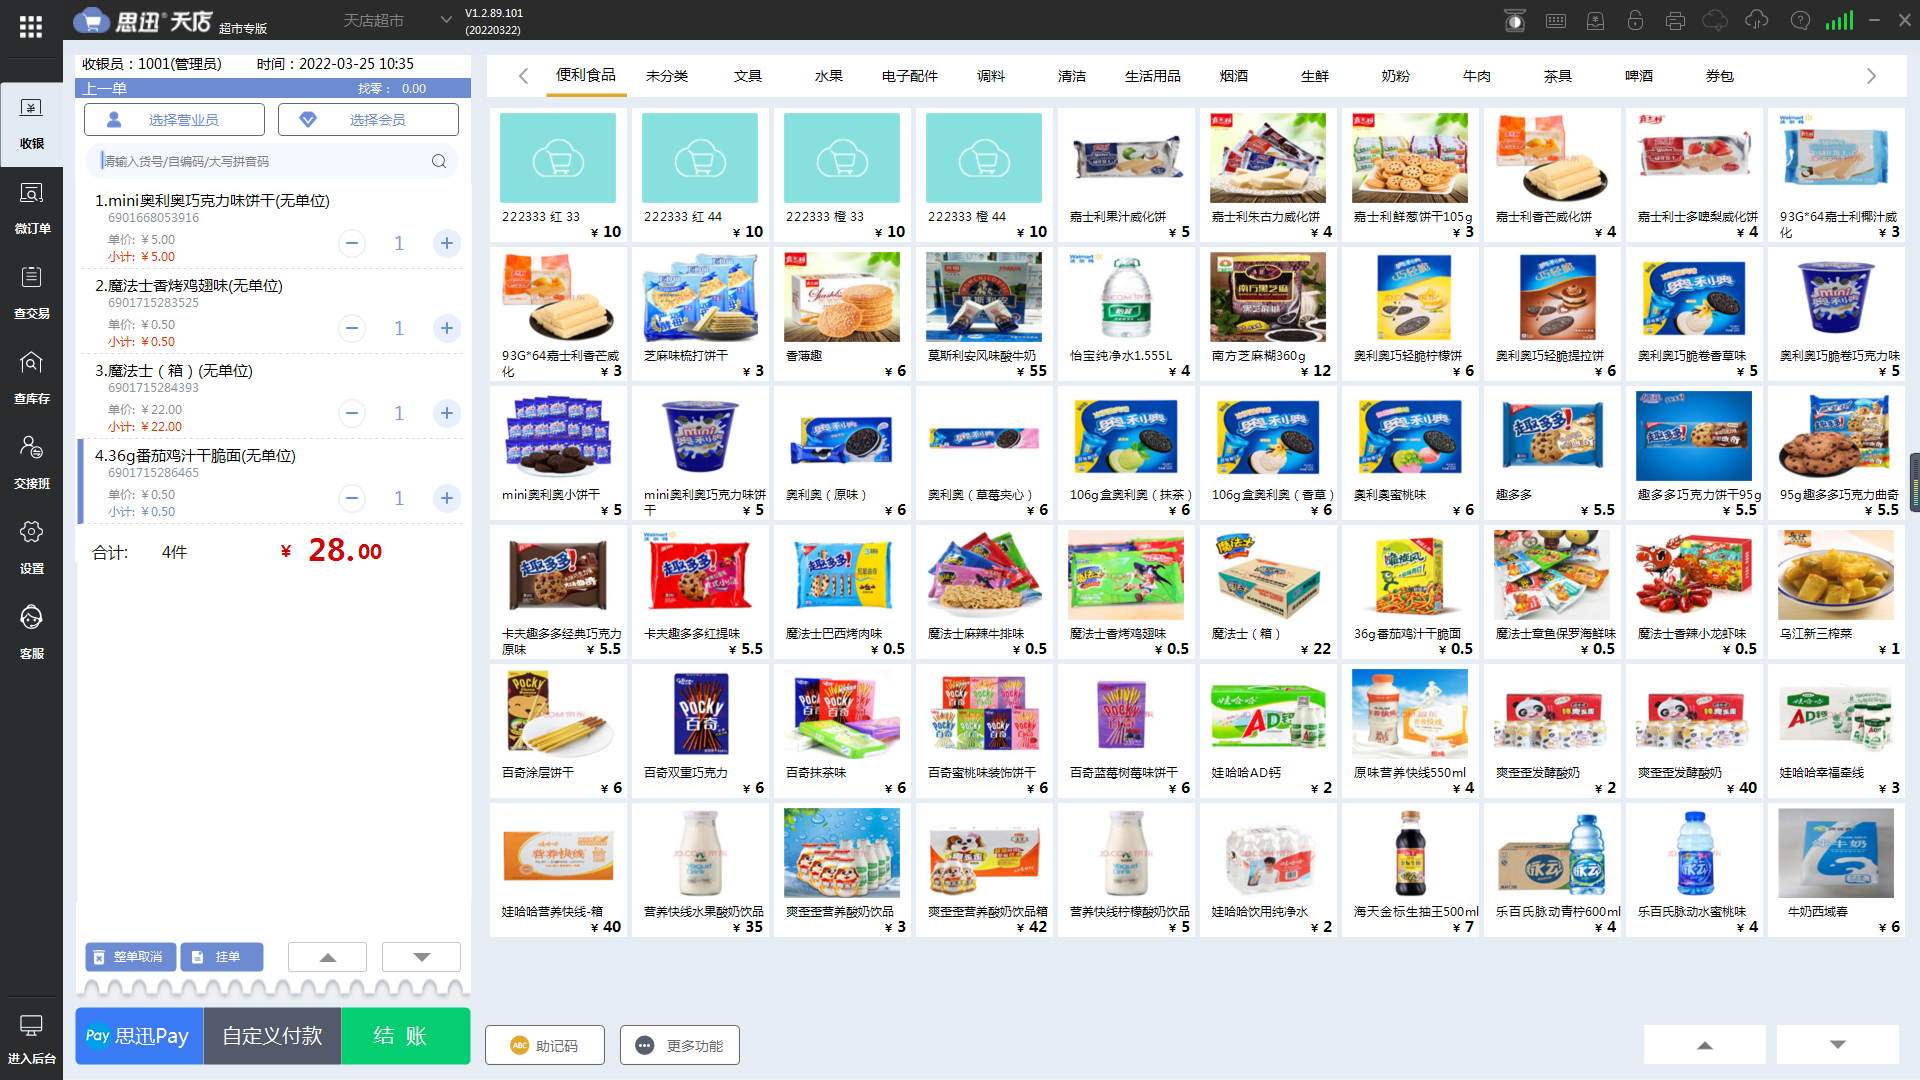Viewport: 1920px width, 1080px height.
Task: Show the on-screen keyboard
Action: point(1556,20)
